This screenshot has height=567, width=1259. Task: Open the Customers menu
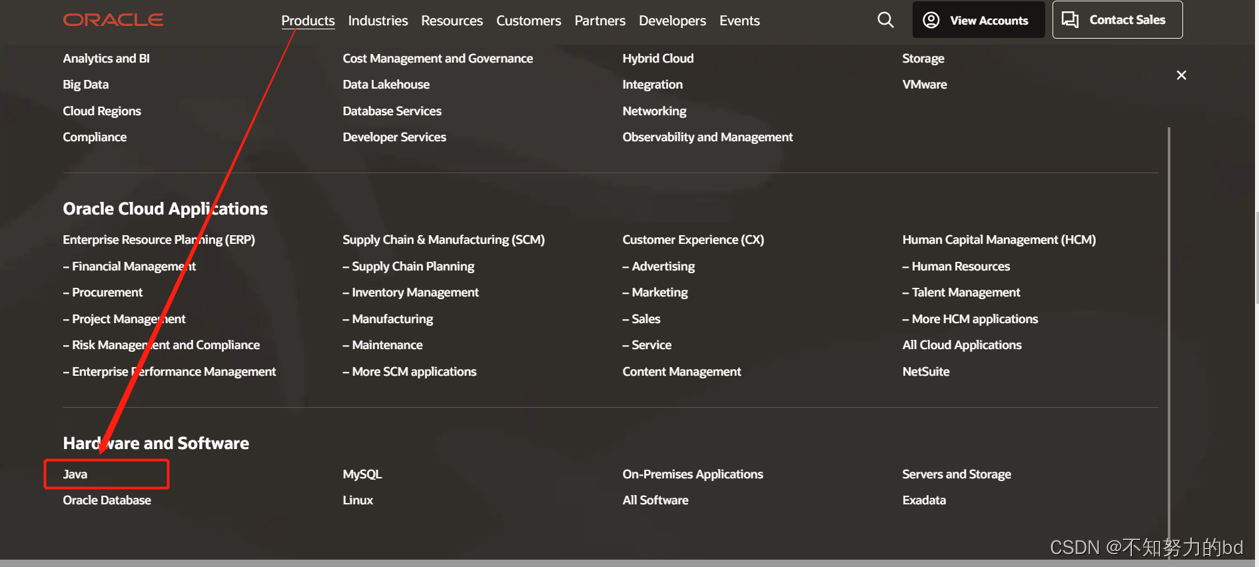[529, 20]
